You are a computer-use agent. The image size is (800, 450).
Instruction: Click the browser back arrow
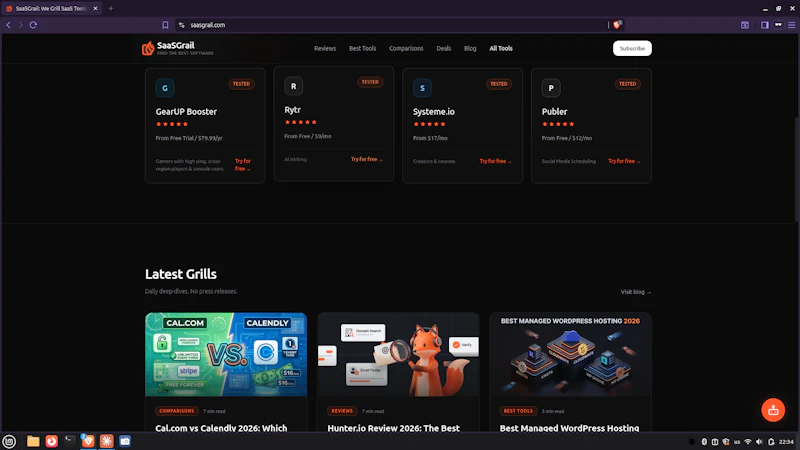[9, 25]
